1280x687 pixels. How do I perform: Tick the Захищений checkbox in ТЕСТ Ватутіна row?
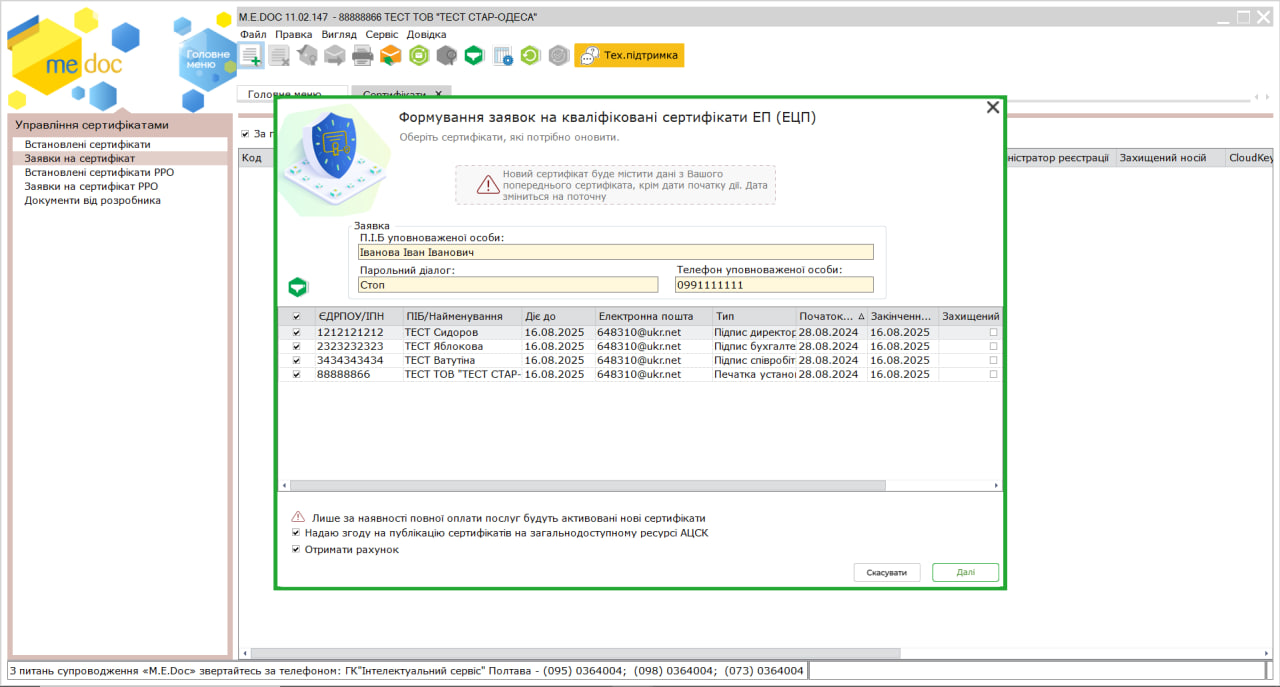(993, 360)
